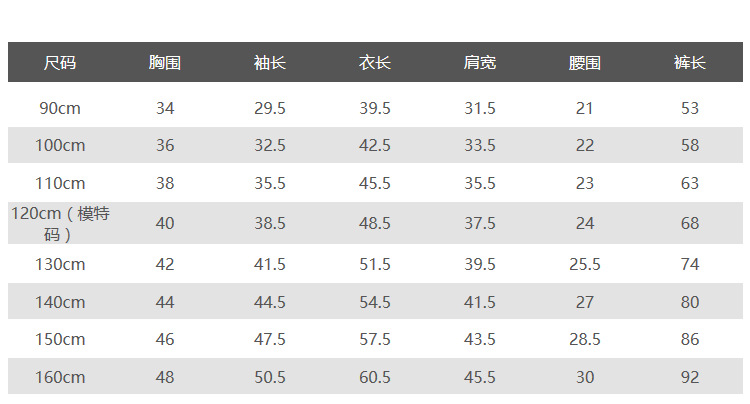Select the 34 chest value for 90cm
Screen dimensions: 750x404
(165, 108)
